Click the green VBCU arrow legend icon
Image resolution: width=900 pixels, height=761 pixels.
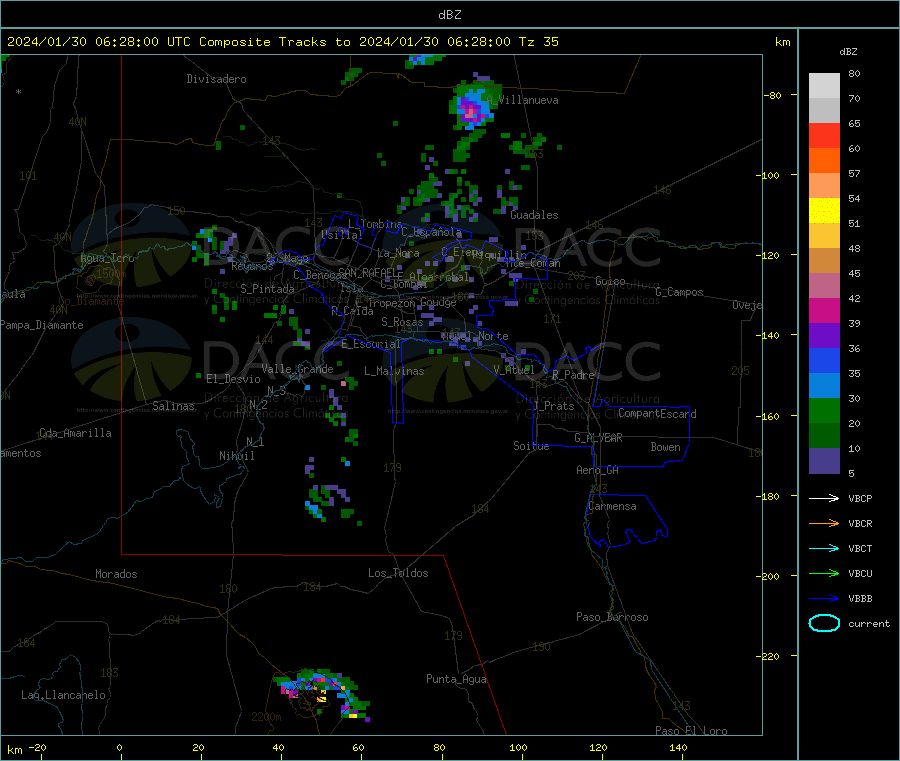click(x=824, y=573)
